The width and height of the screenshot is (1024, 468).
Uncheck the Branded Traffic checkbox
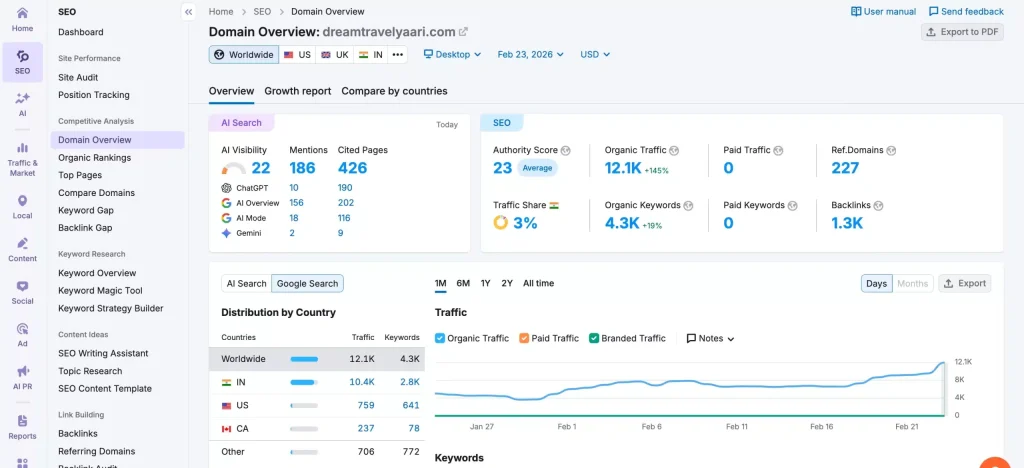(x=594, y=338)
